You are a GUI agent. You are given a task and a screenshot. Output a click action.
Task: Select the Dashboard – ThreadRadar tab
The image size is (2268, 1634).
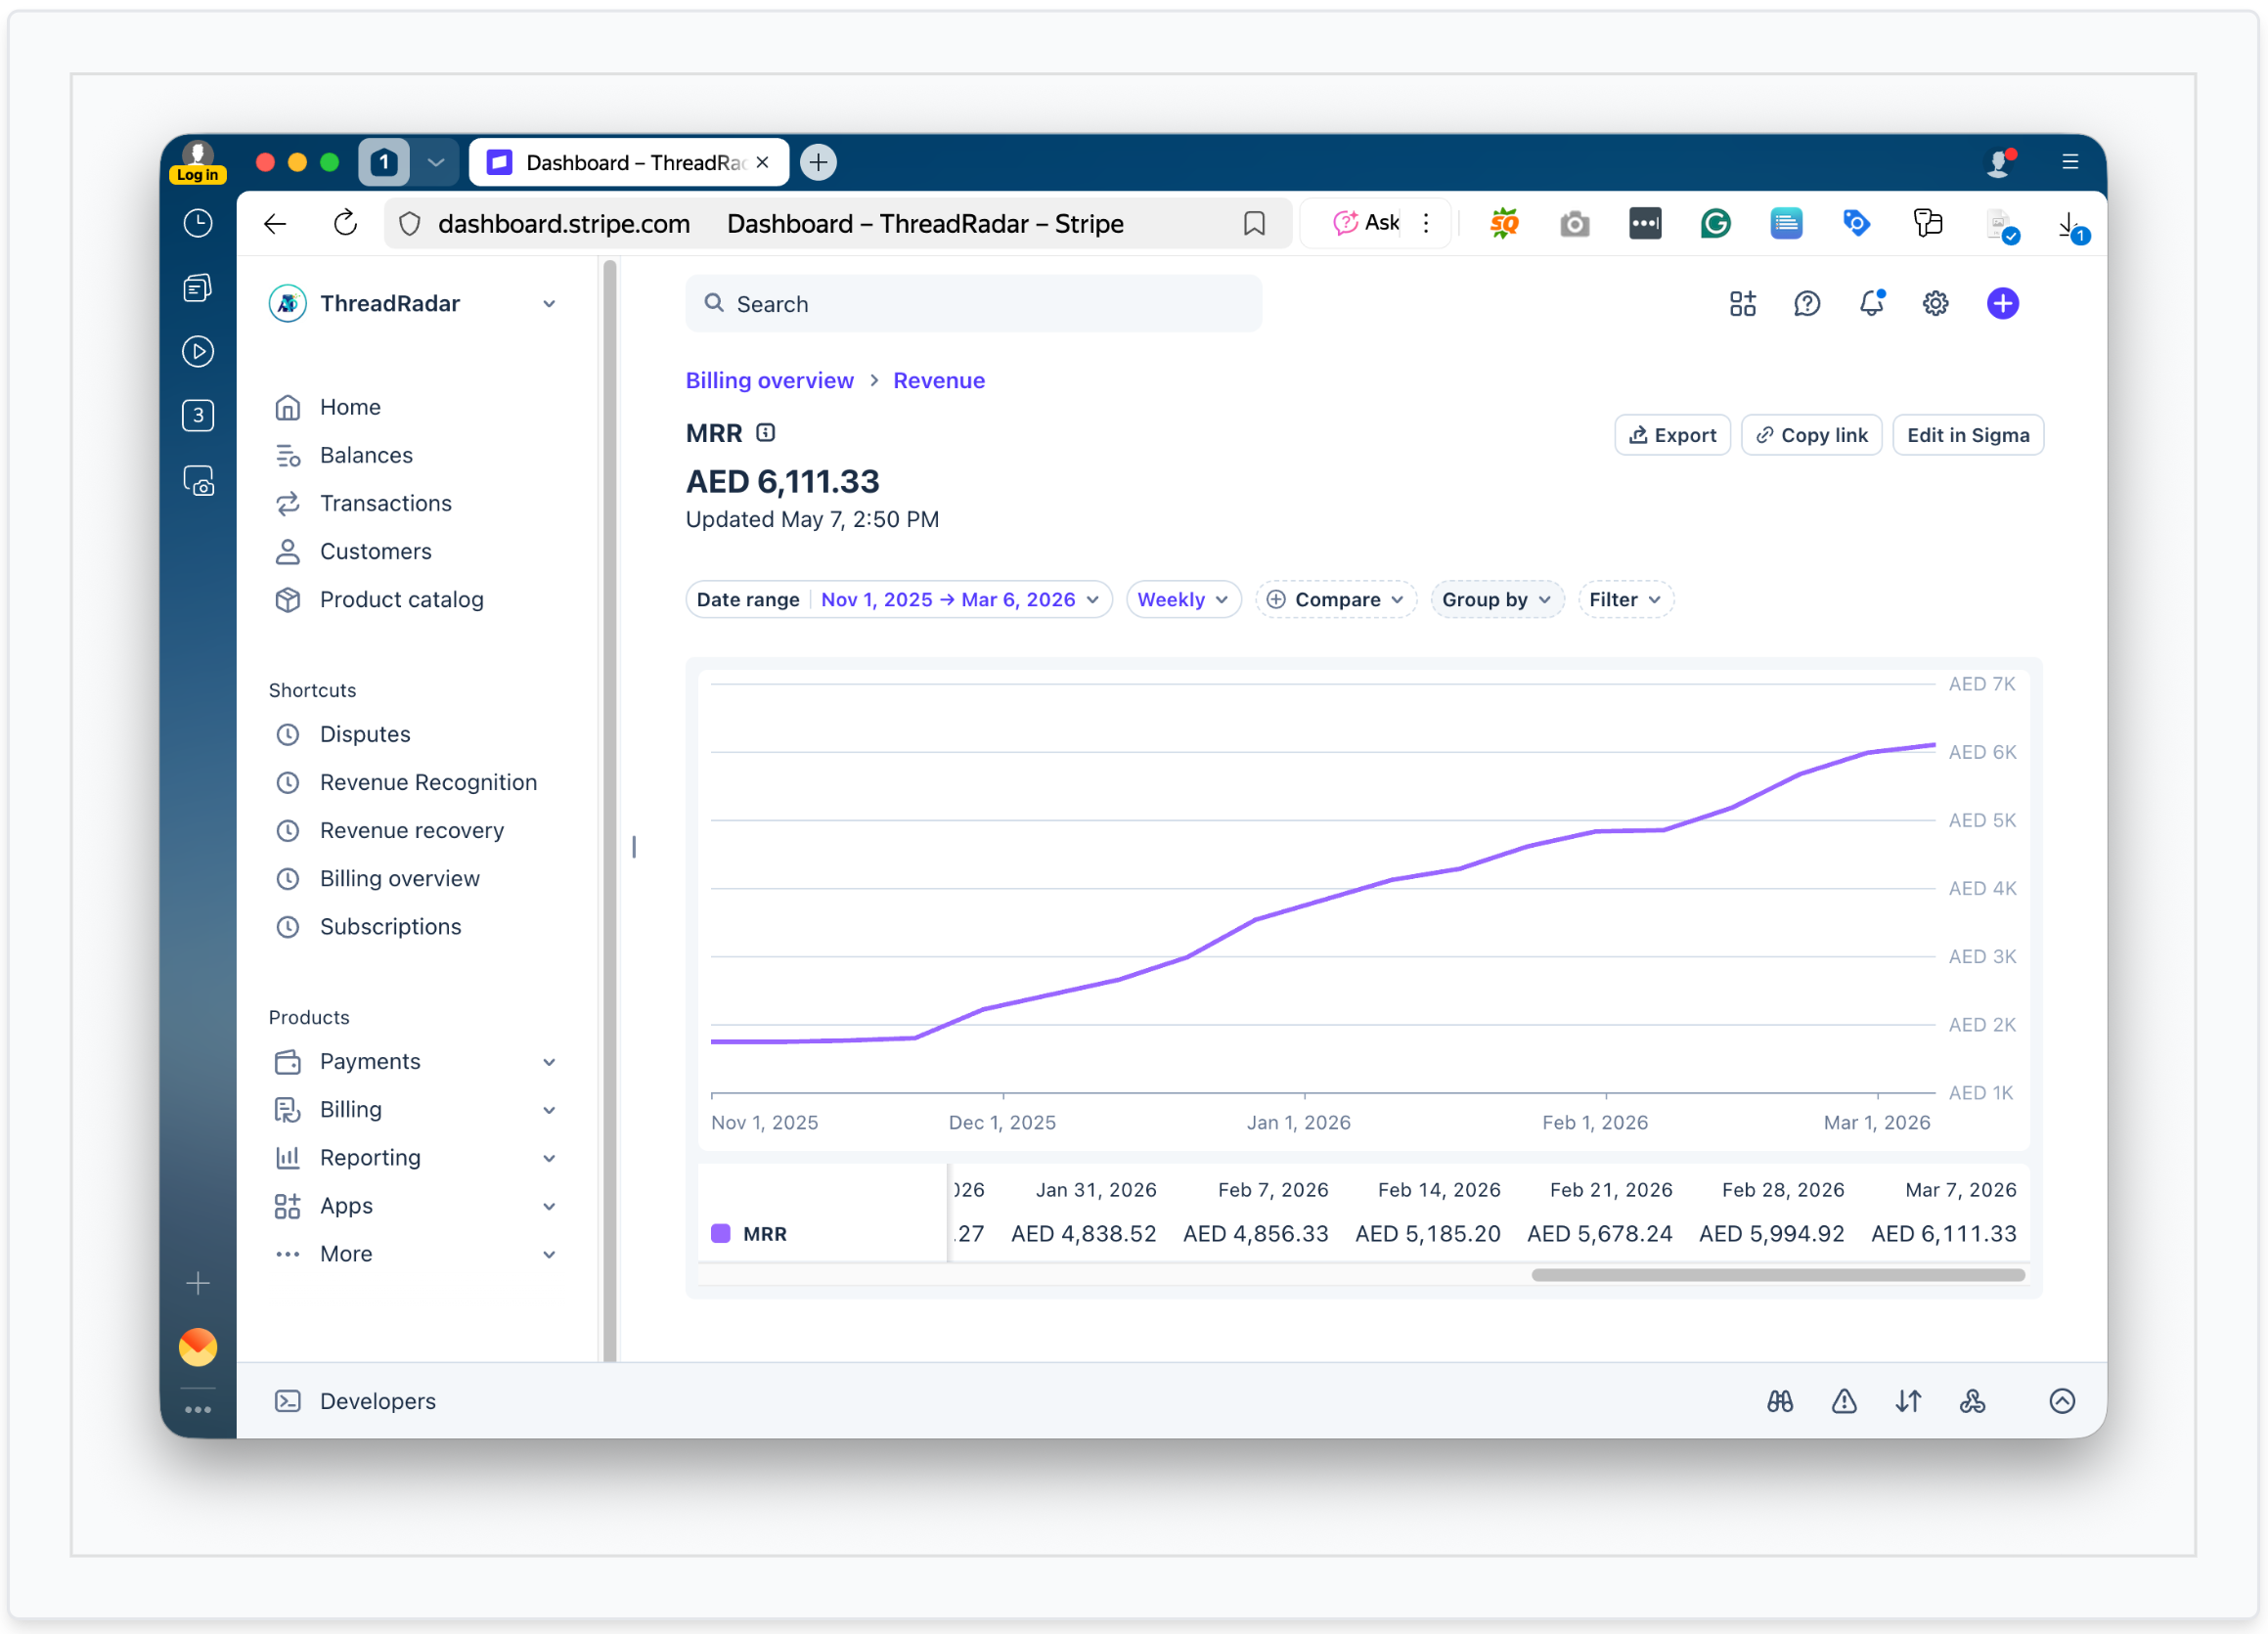coord(629,162)
